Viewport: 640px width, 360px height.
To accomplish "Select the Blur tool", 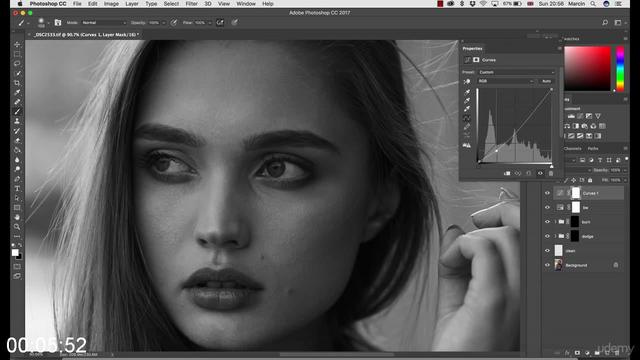I will 17,160.
